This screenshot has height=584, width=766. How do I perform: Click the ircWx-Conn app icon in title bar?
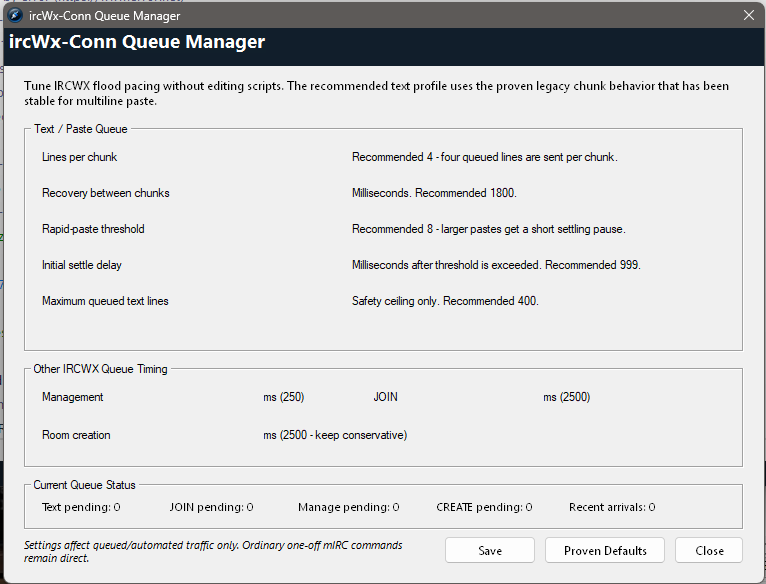pos(15,16)
